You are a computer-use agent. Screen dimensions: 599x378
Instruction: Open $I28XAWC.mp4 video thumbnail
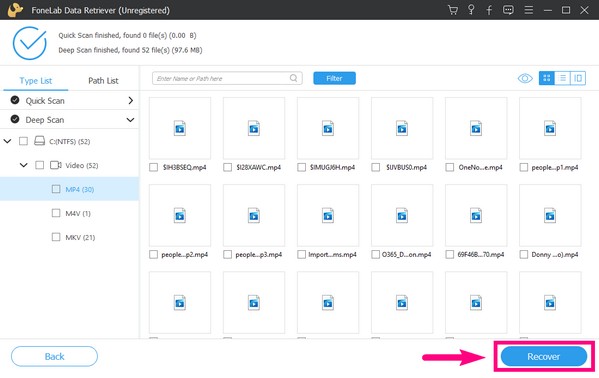click(254, 128)
